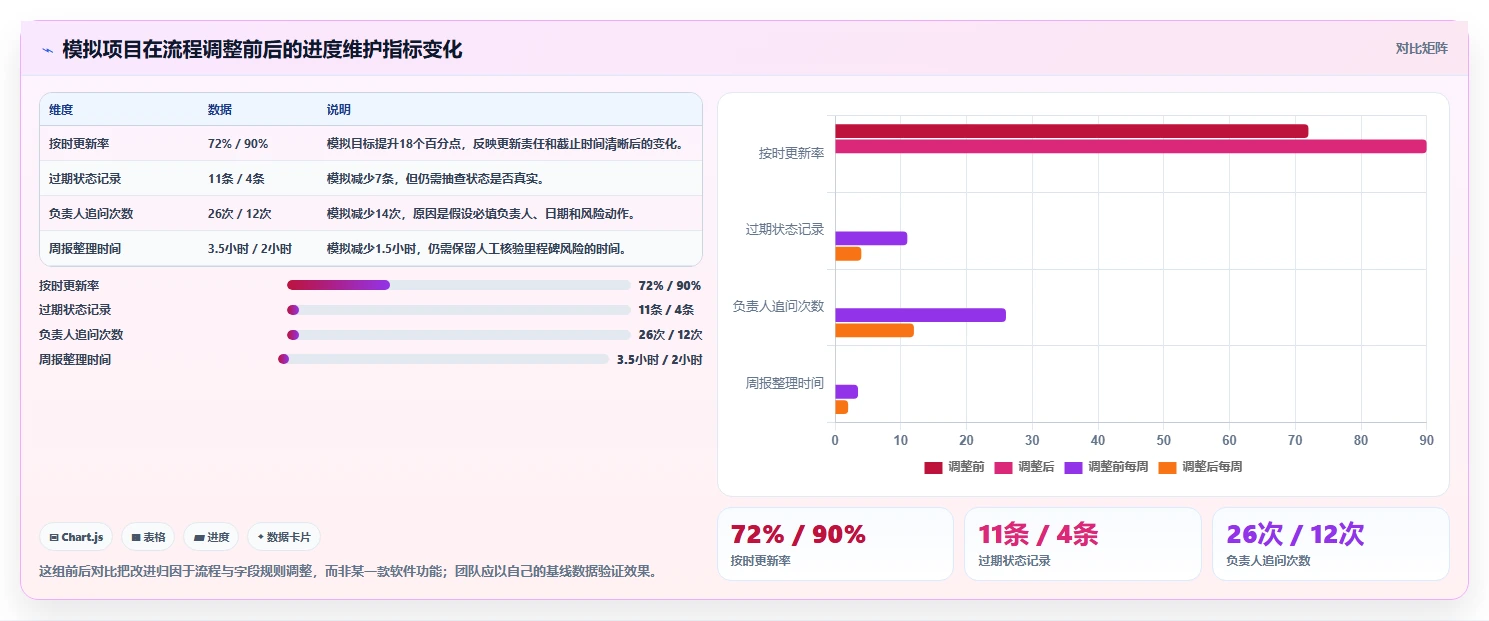Click the 过期状态记录 progress bar
This screenshot has width=1489, height=621.
click(459, 310)
